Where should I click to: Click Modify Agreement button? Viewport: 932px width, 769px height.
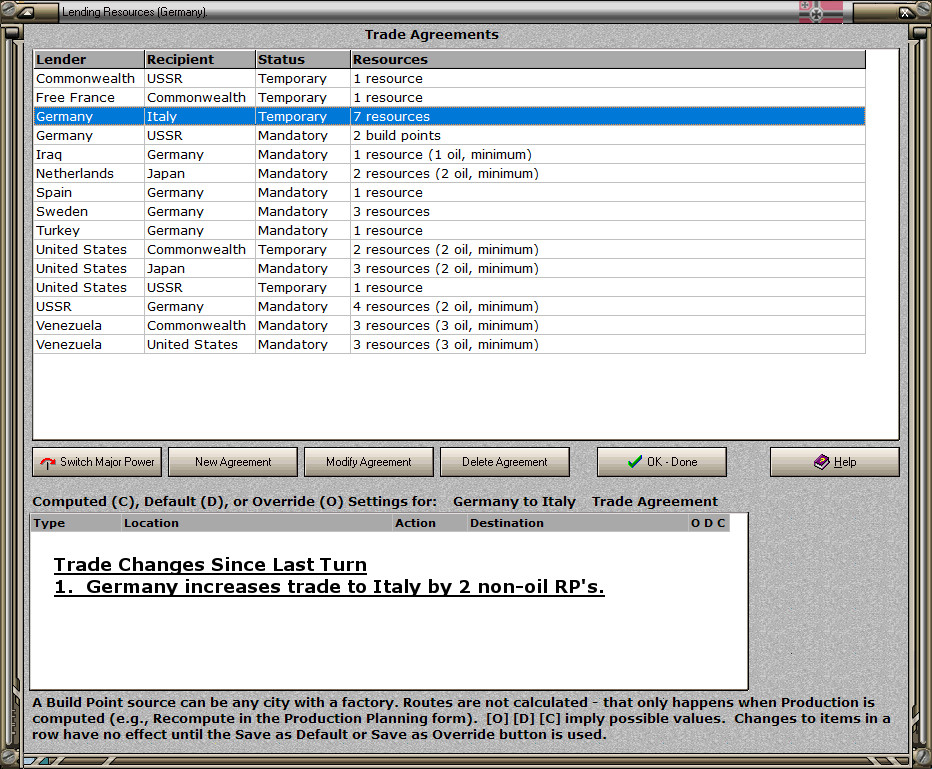point(369,462)
